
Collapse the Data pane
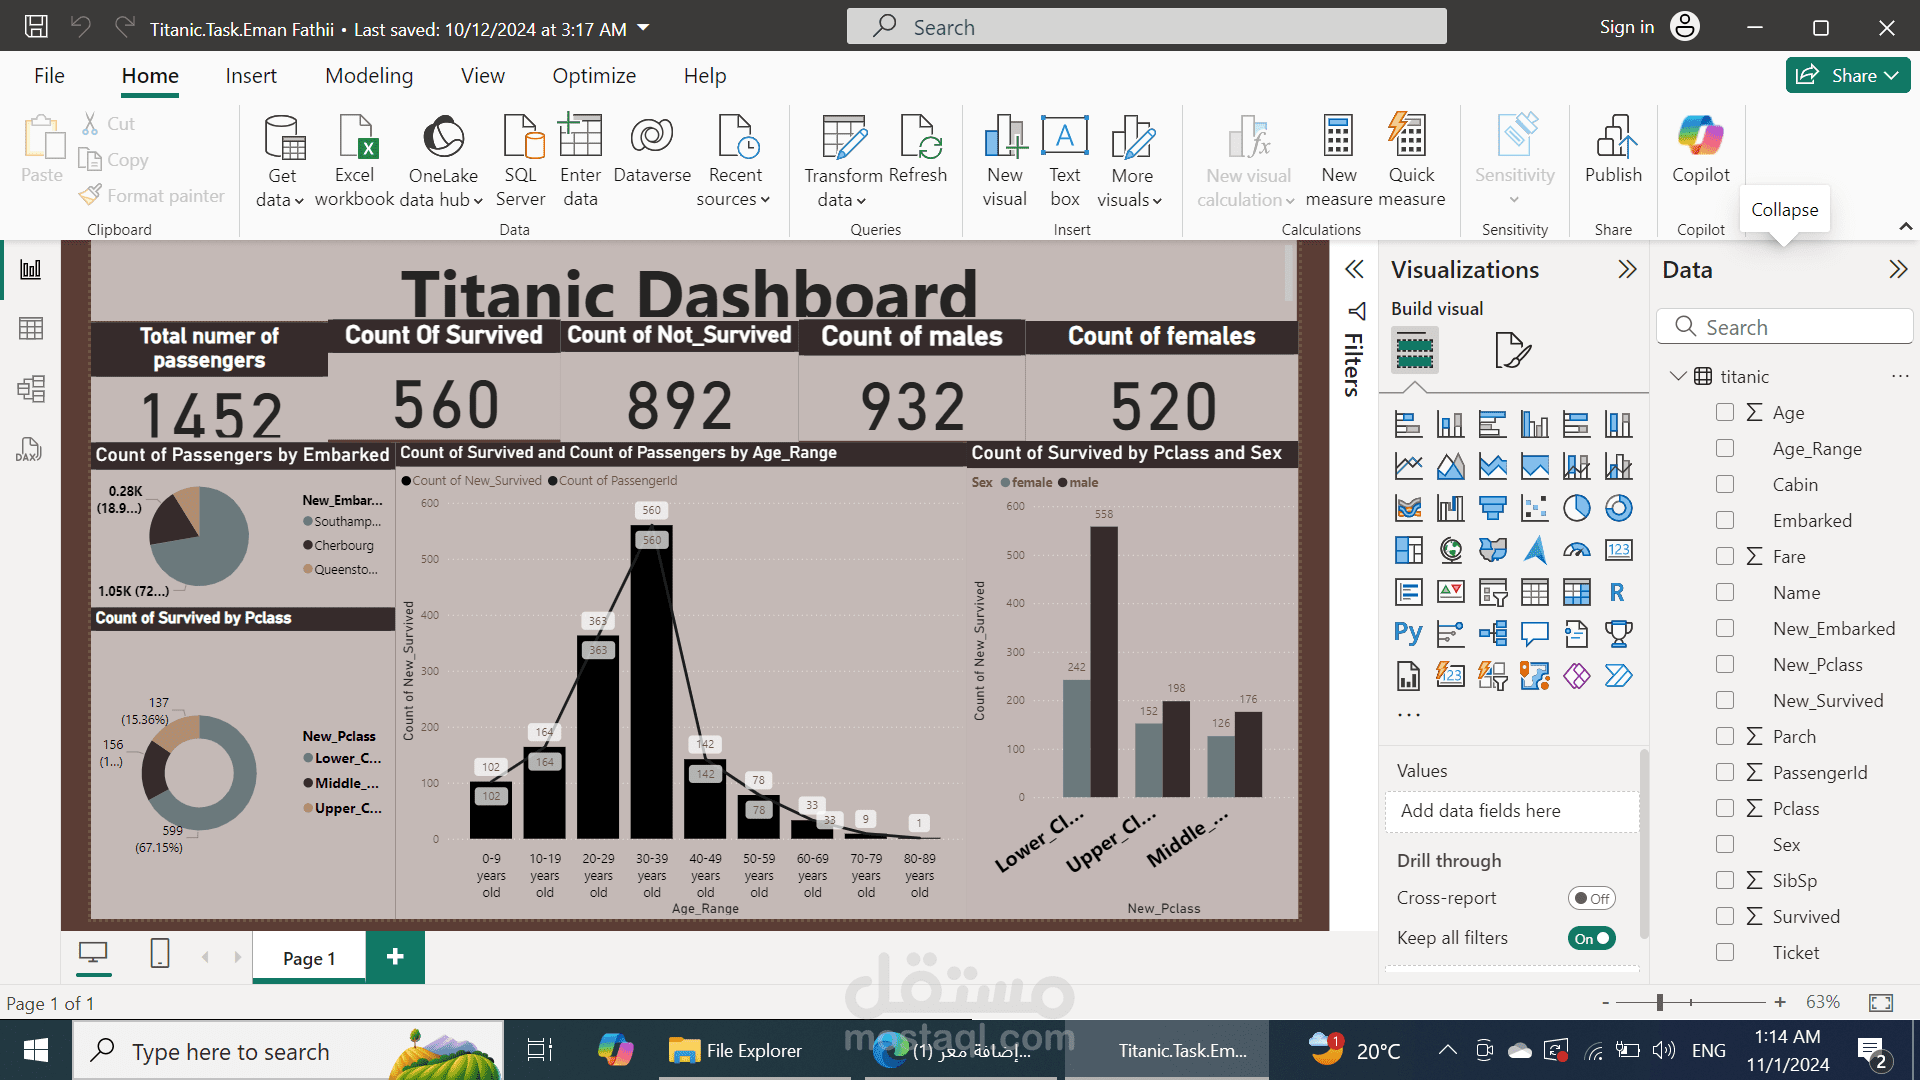click(1897, 269)
